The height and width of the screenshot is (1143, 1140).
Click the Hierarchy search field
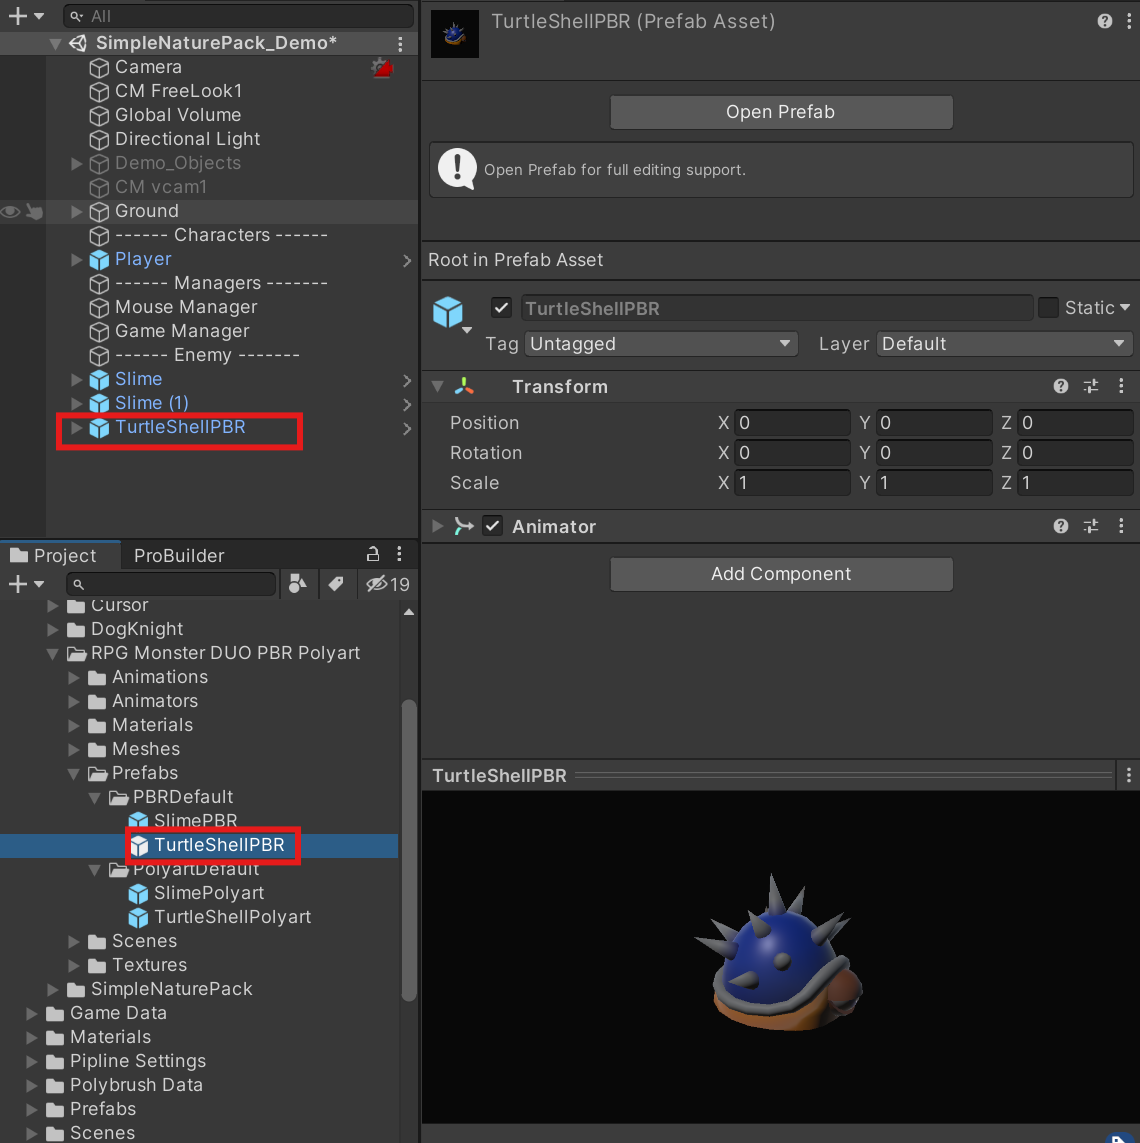(x=238, y=16)
